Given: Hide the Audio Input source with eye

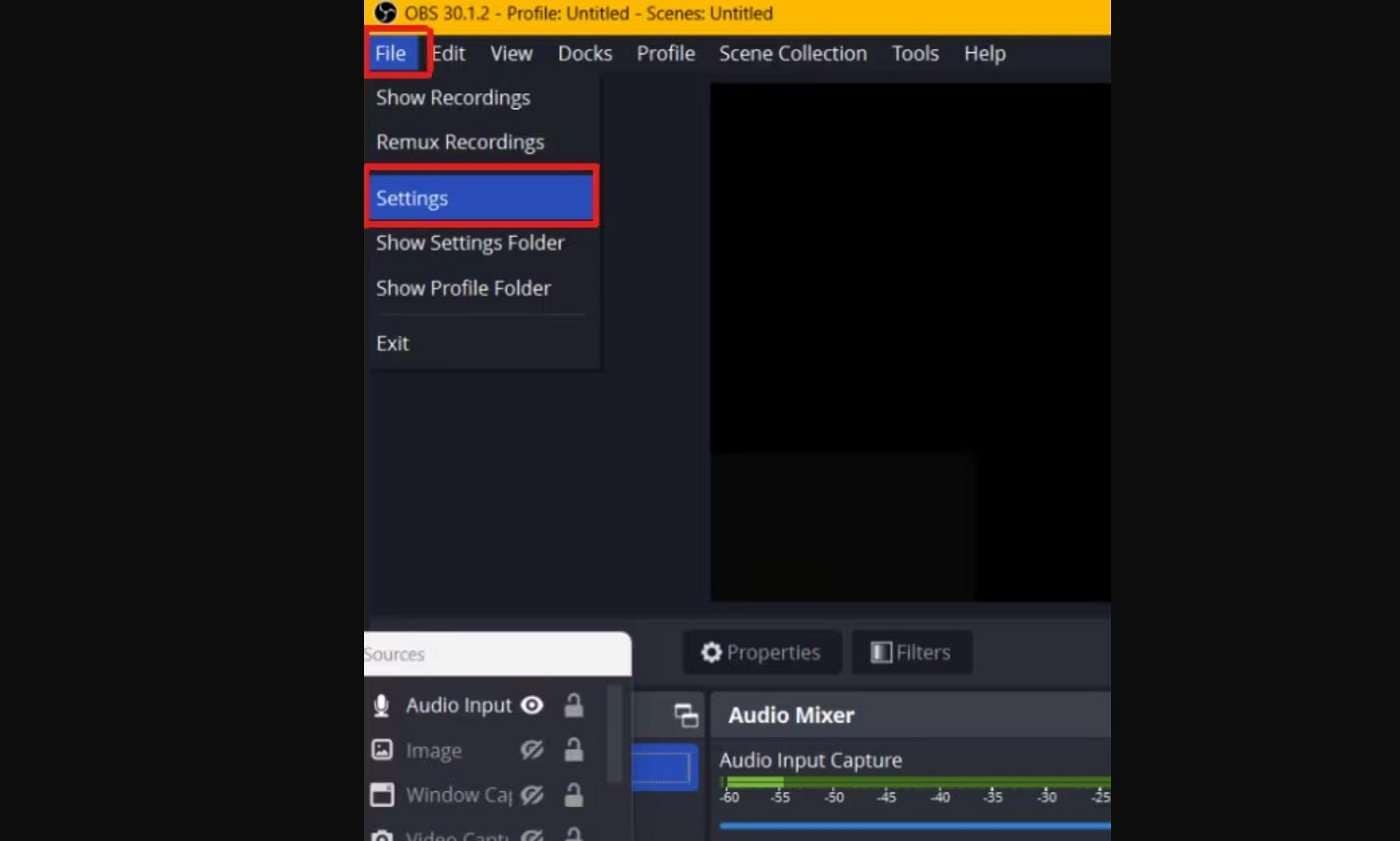Looking at the screenshot, I should [x=533, y=705].
